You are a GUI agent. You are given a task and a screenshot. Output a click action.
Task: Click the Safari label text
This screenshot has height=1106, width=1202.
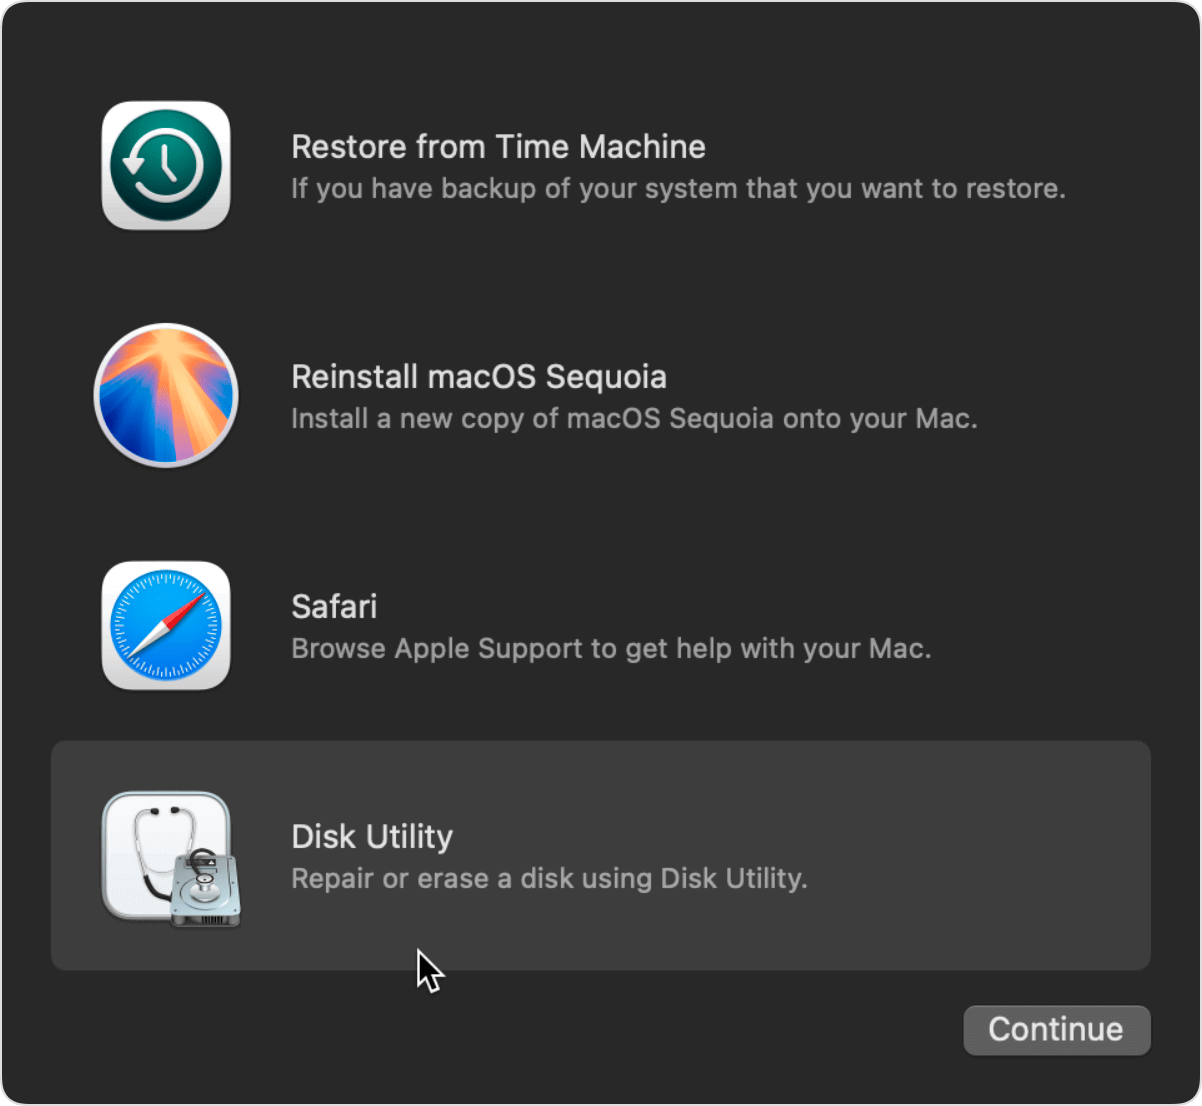pyautogui.click(x=333, y=607)
